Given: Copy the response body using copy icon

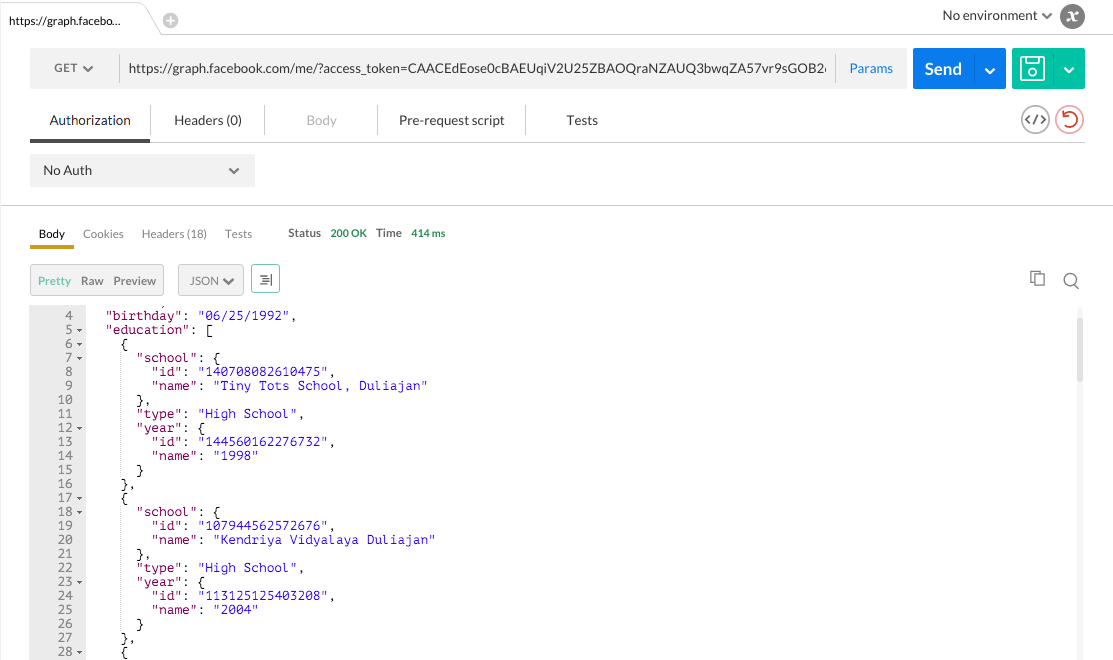Looking at the screenshot, I should point(1037,279).
